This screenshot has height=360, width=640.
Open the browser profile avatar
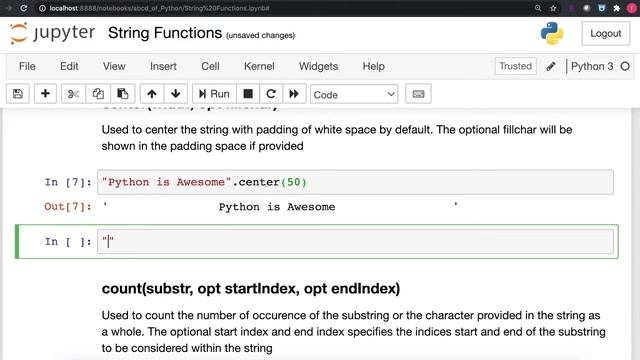(x=631, y=8)
